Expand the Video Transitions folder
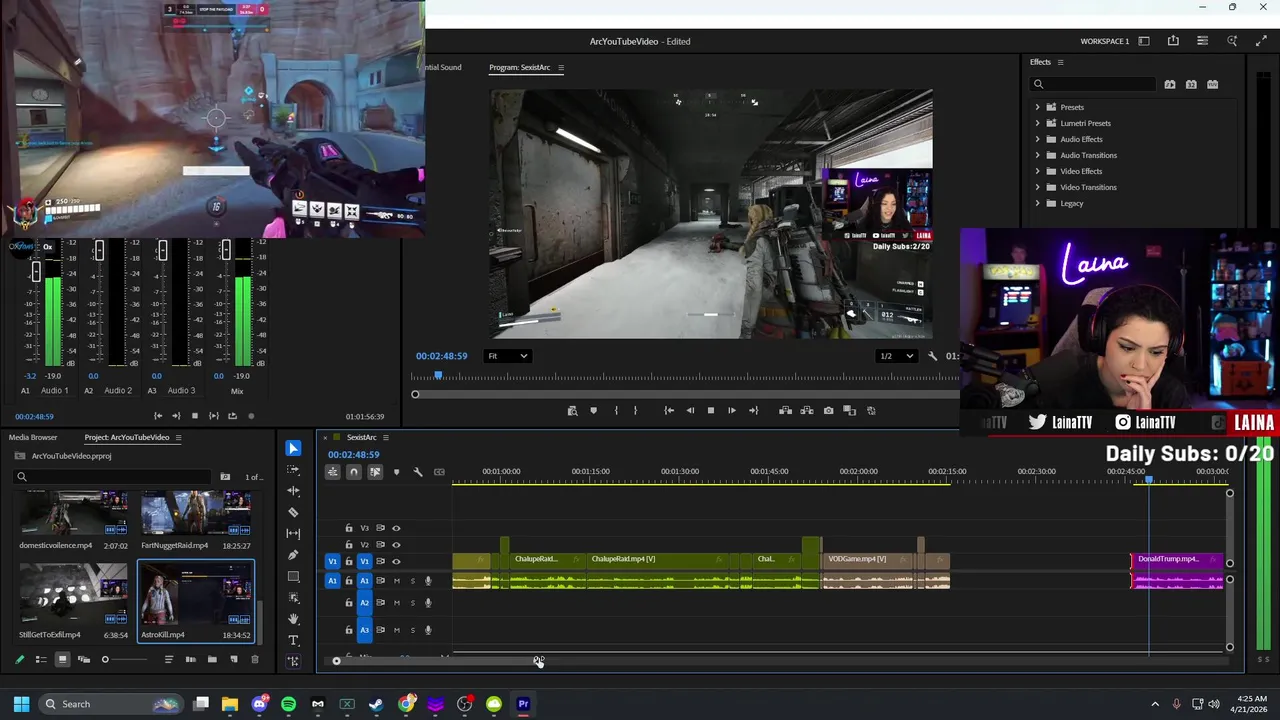The width and height of the screenshot is (1280, 720). pos(1037,187)
